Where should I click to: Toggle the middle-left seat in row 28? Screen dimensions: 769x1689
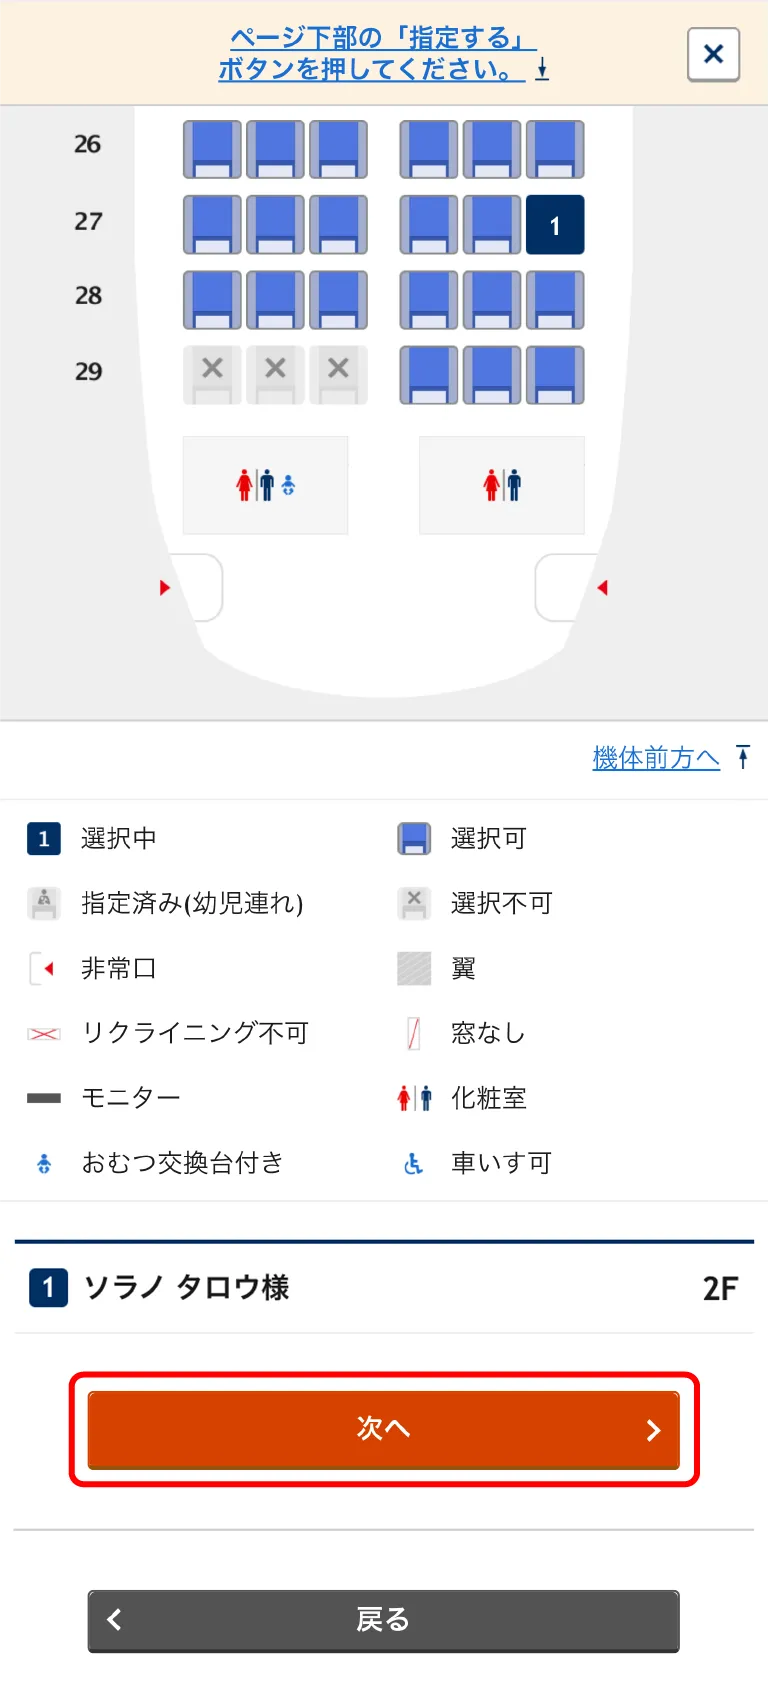275,299
